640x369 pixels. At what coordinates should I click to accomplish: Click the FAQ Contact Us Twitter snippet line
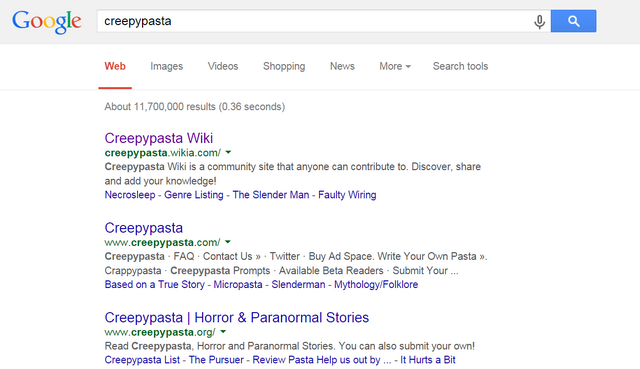point(296,256)
